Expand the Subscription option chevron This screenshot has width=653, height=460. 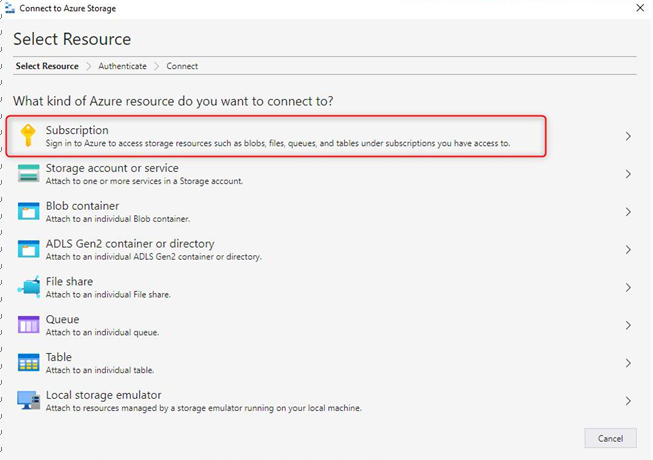tap(628, 136)
